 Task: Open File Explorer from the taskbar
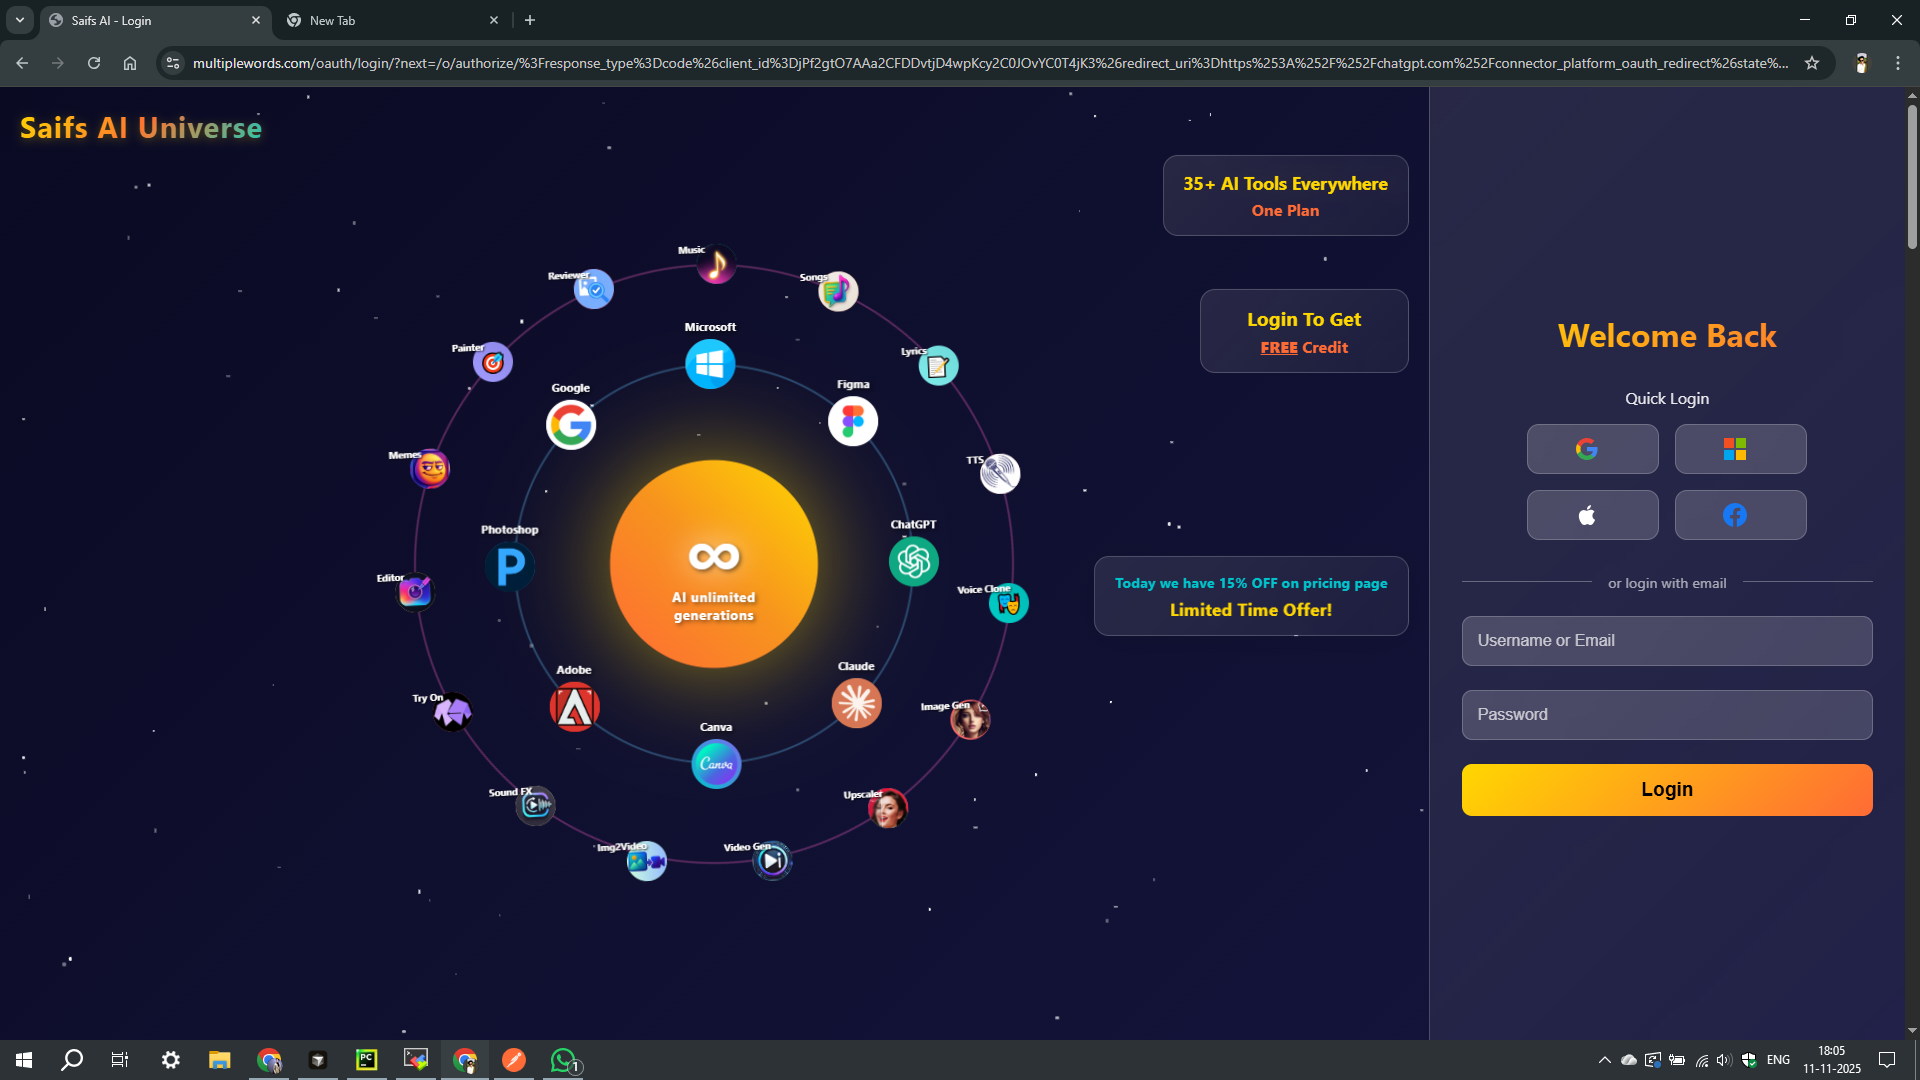219,1060
